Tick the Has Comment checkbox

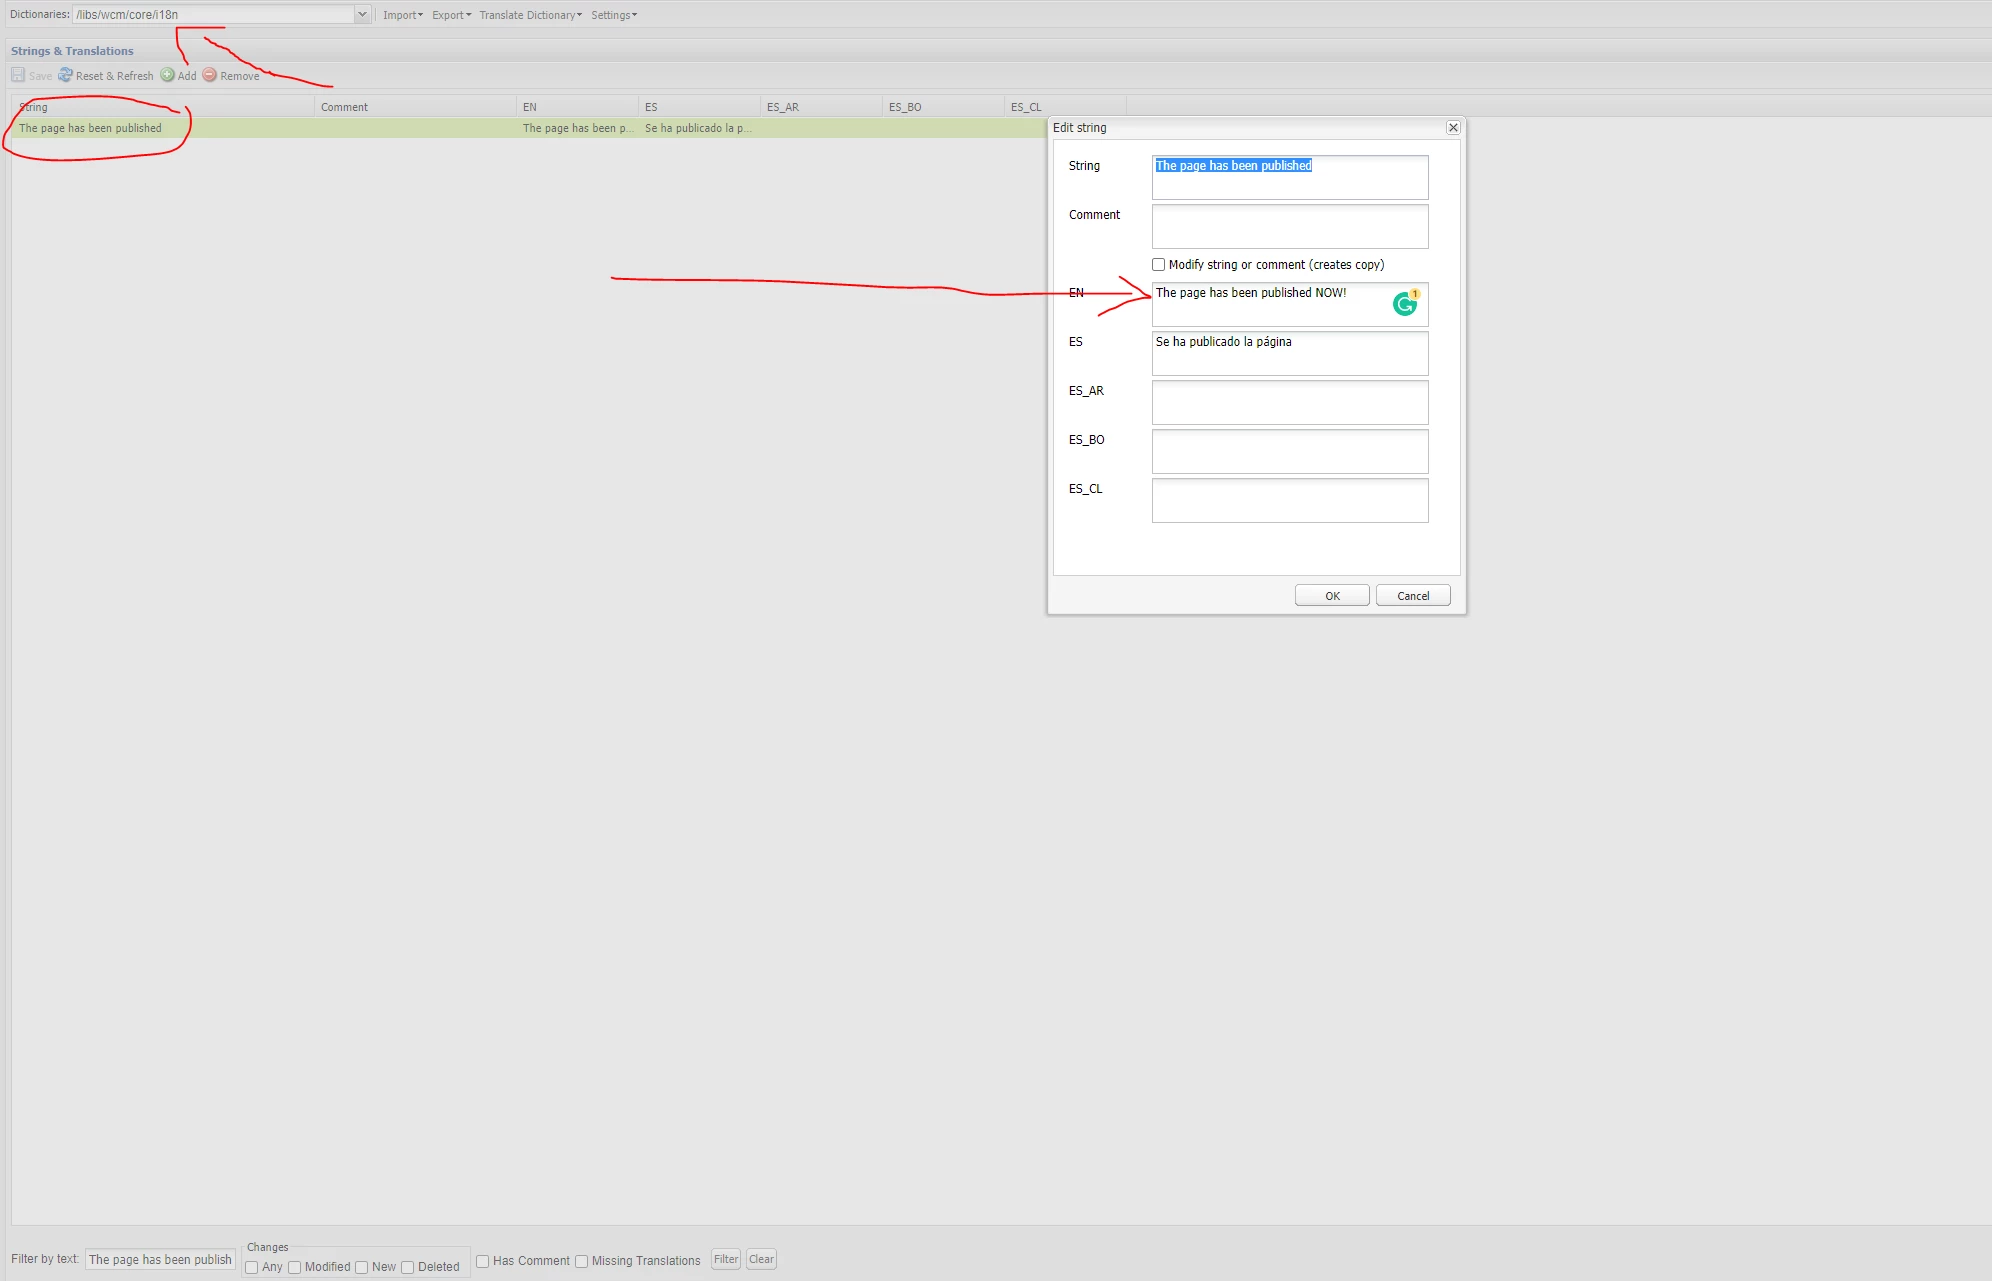(x=483, y=1261)
